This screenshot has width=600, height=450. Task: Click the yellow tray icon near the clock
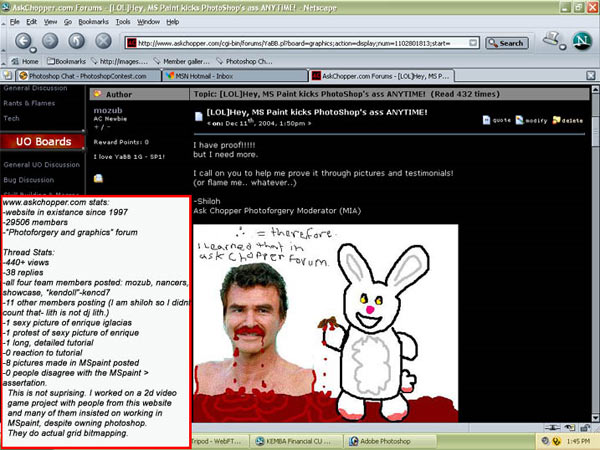(x=556, y=441)
